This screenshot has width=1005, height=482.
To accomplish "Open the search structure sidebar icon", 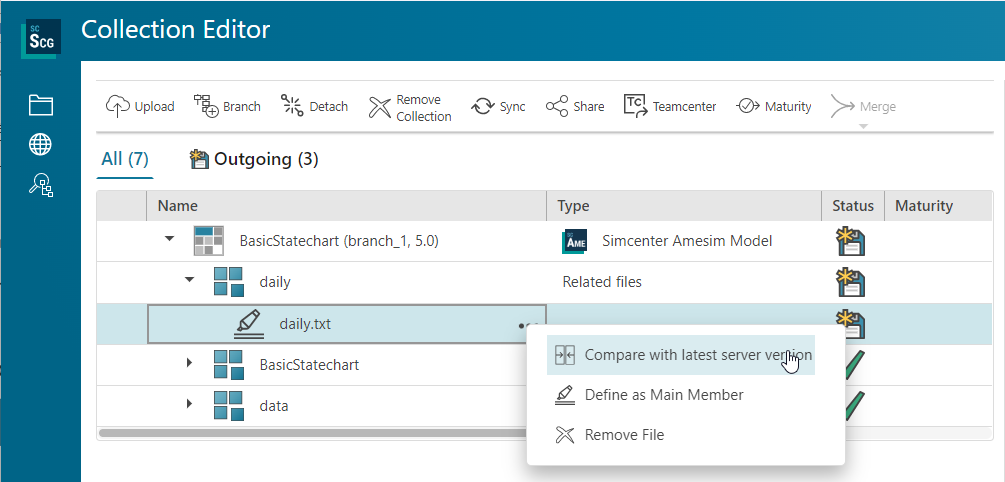I will (x=40, y=184).
